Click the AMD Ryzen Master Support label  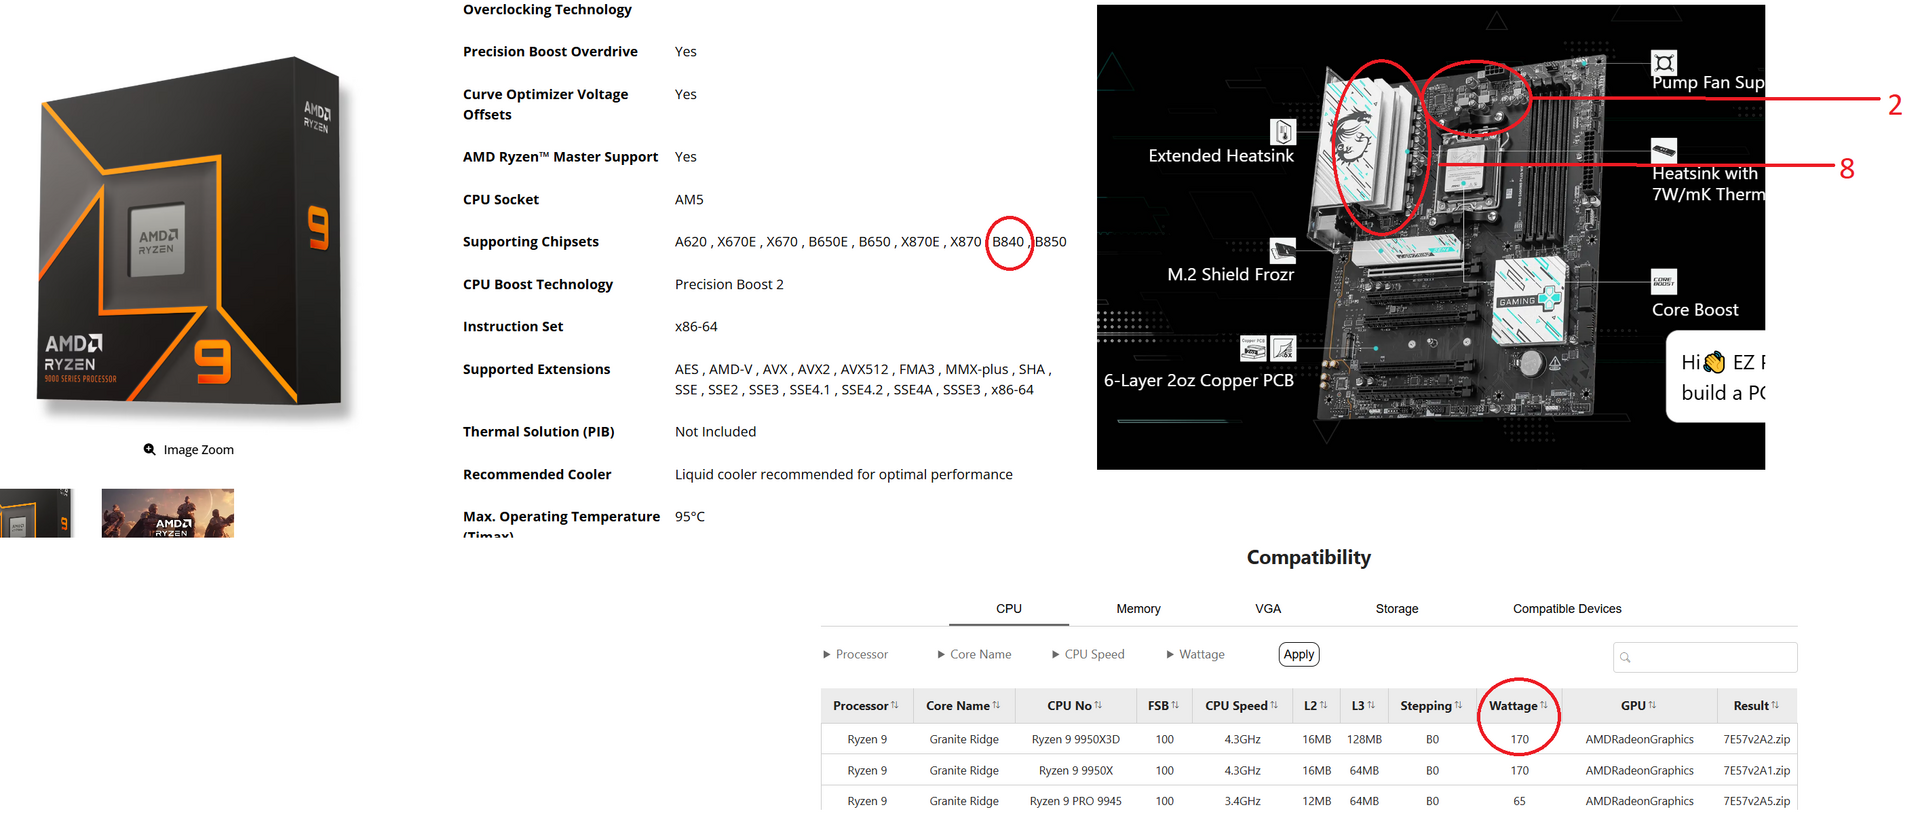tap(560, 157)
